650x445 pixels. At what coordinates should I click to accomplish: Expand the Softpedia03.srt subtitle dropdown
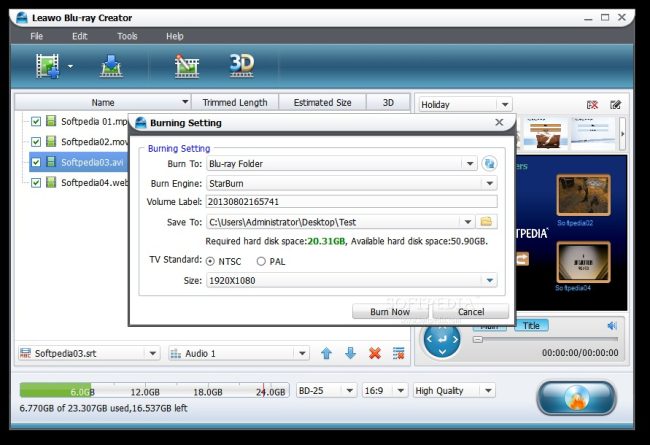click(x=152, y=353)
